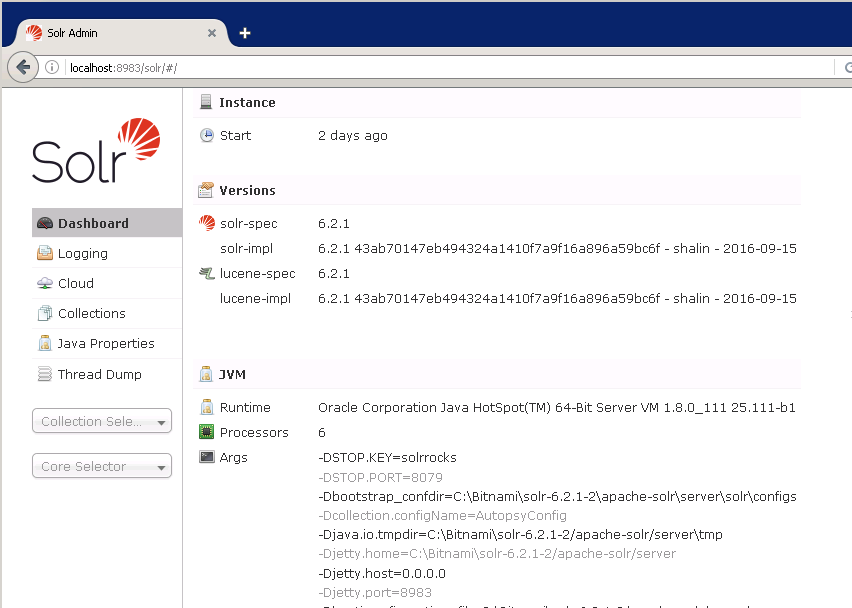This screenshot has width=852, height=608.
Task: Click the -Djetty.home argument line
Action: pos(497,554)
